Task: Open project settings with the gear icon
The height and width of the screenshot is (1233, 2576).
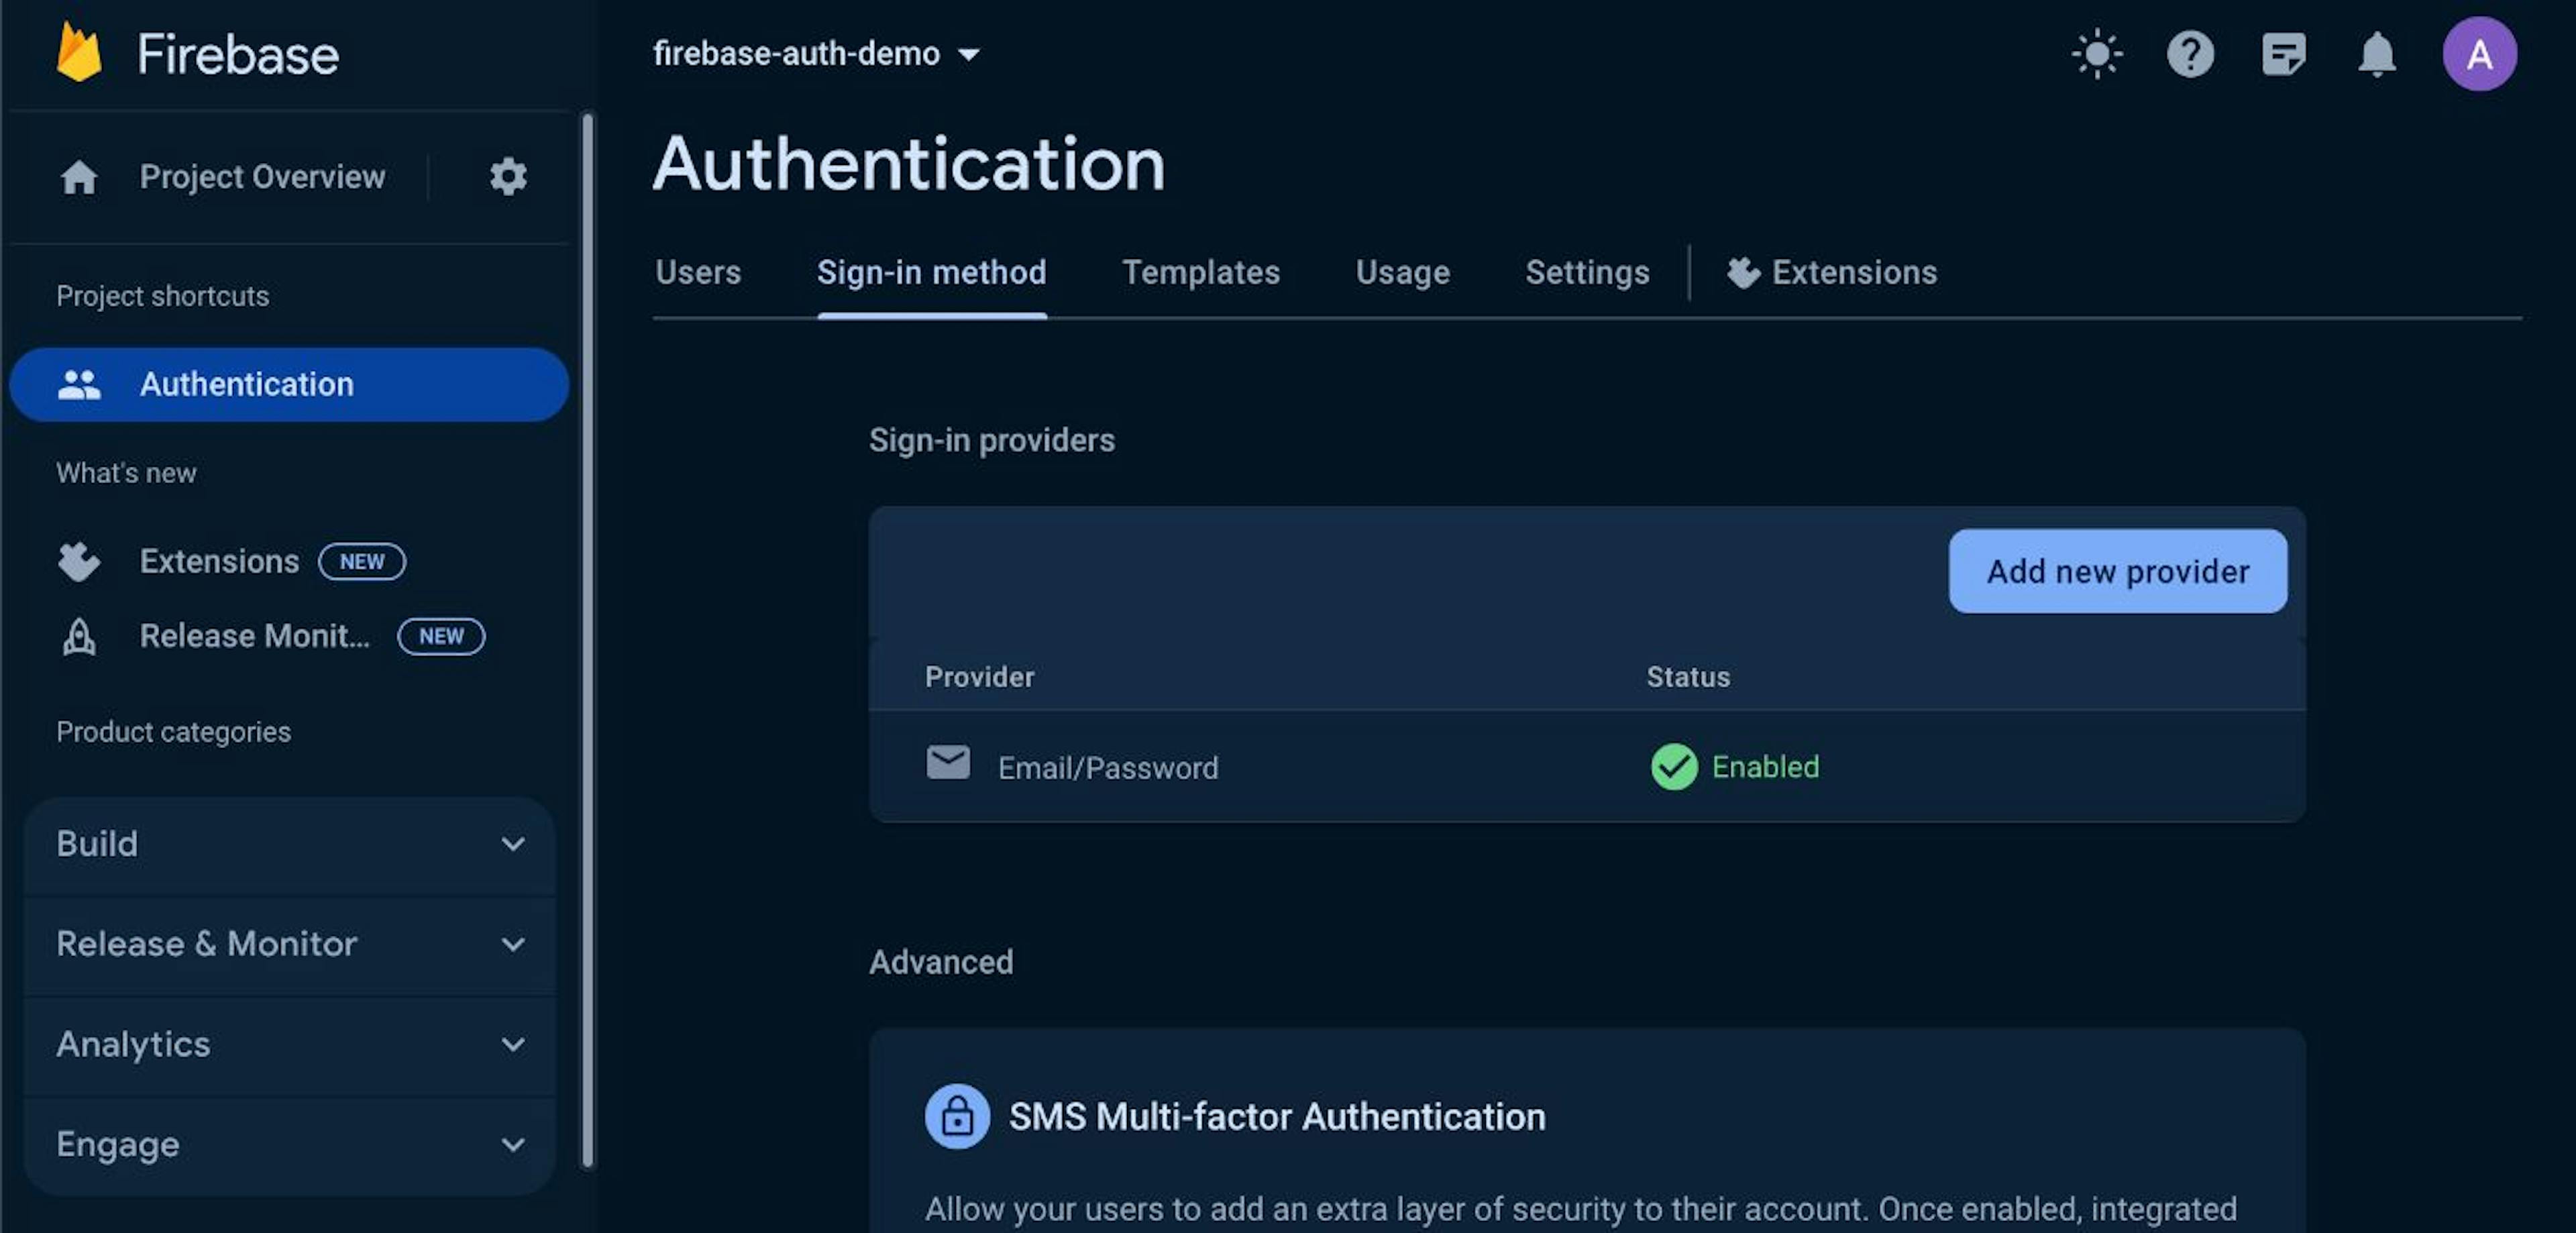Action: click(509, 177)
